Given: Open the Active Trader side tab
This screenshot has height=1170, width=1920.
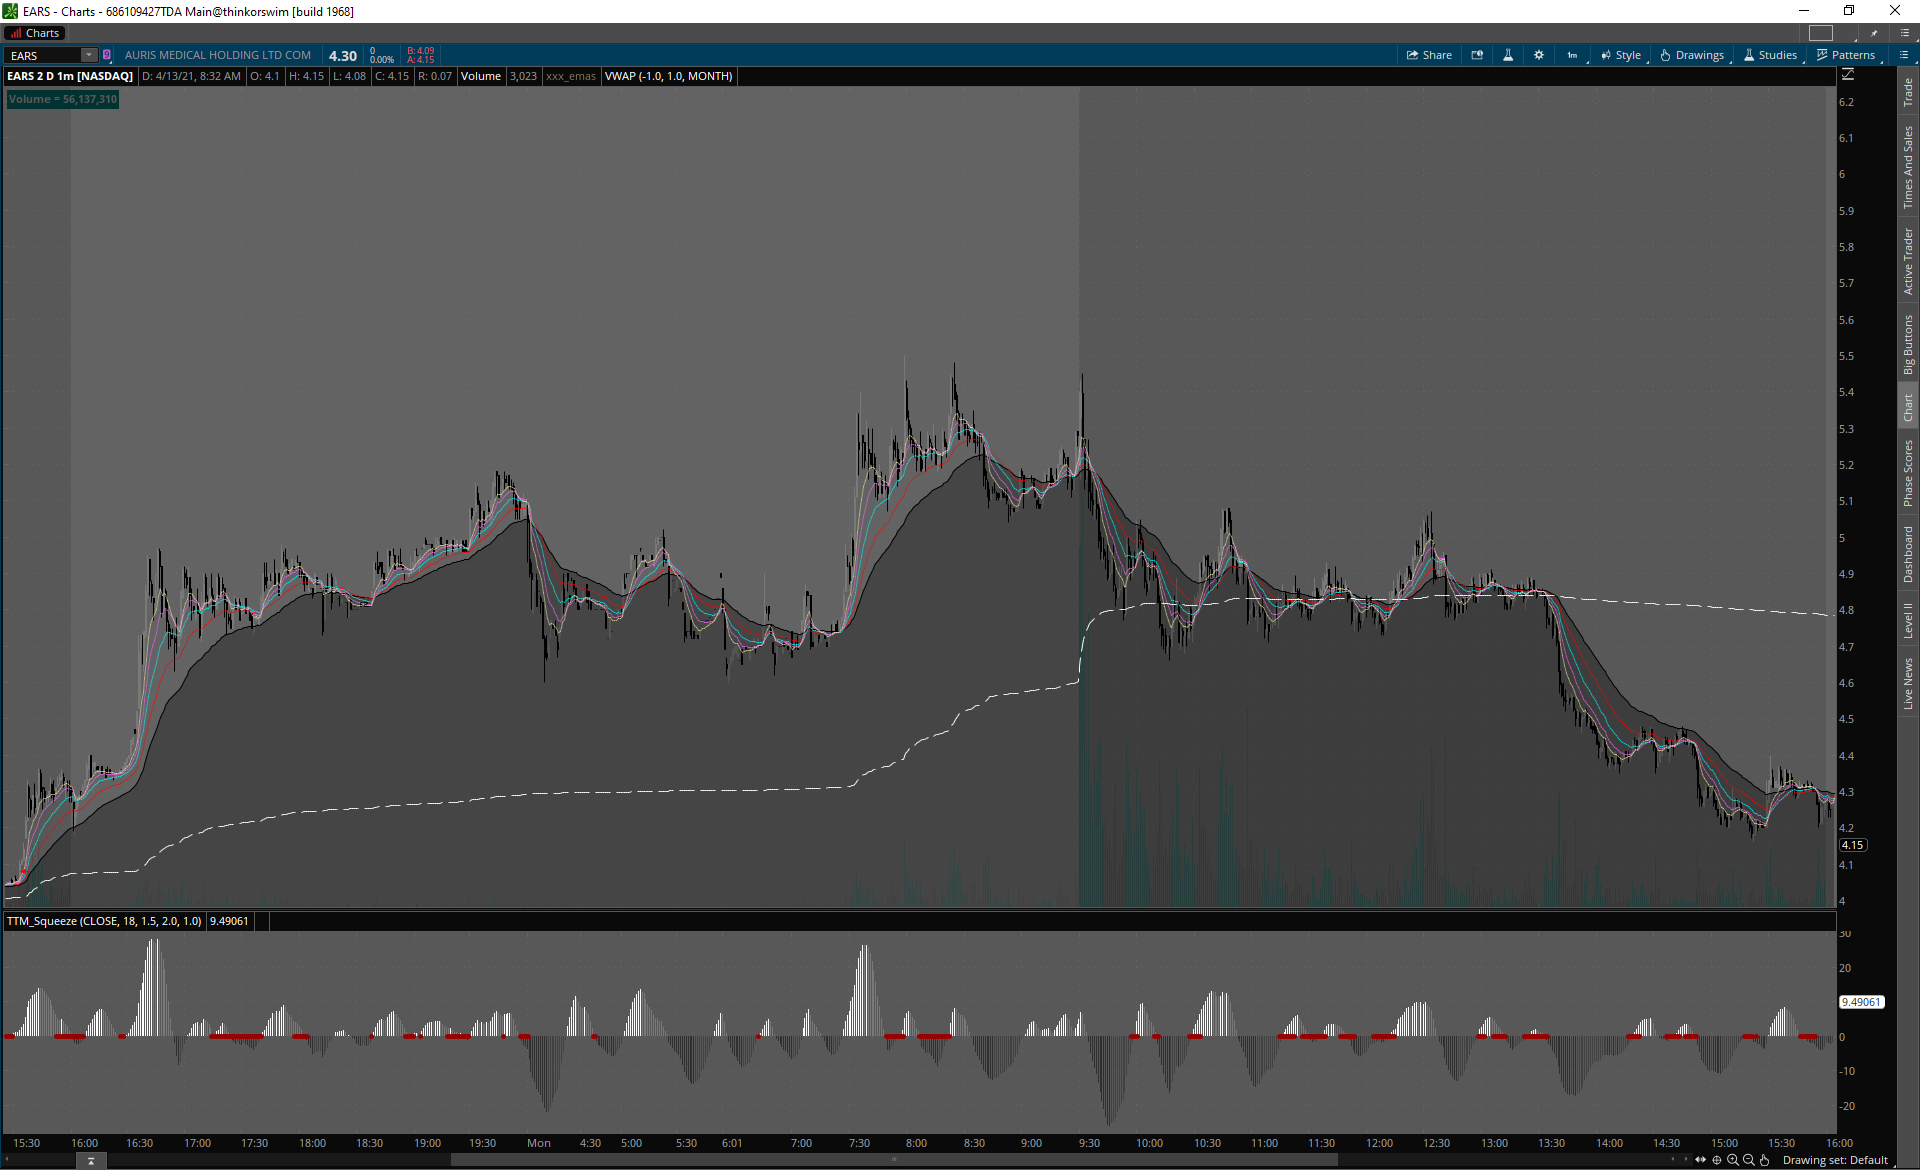Looking at the screenshot, I should coord(1908,261).
